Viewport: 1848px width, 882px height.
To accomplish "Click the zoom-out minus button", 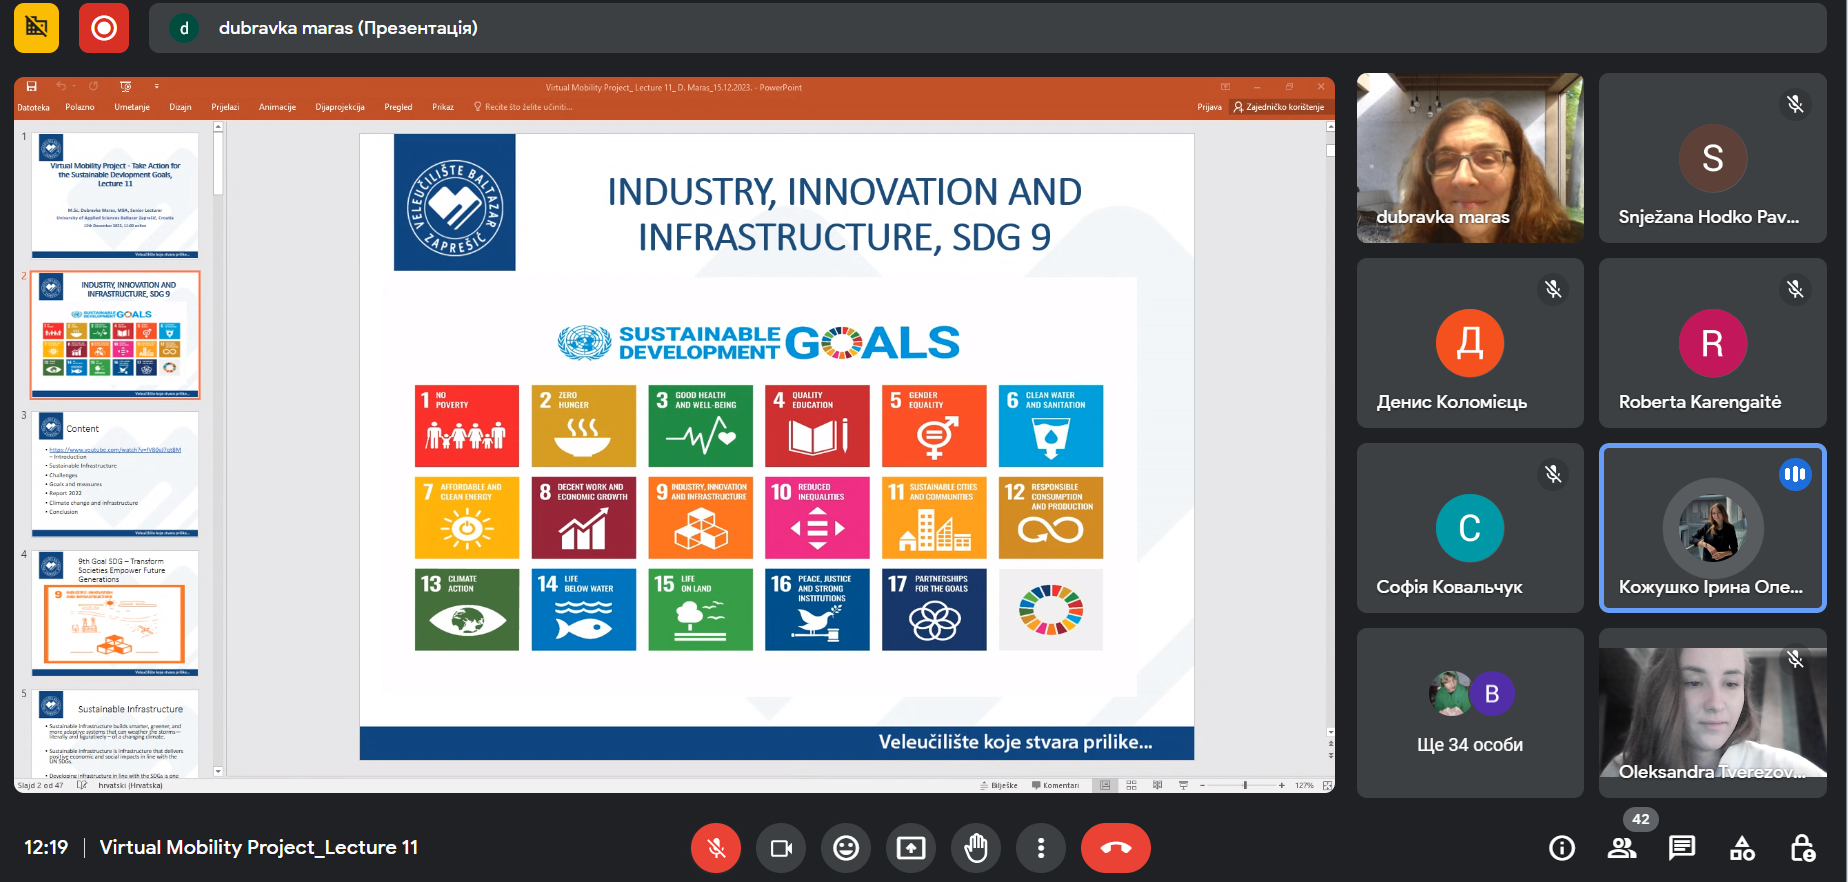I will 1203,786.
